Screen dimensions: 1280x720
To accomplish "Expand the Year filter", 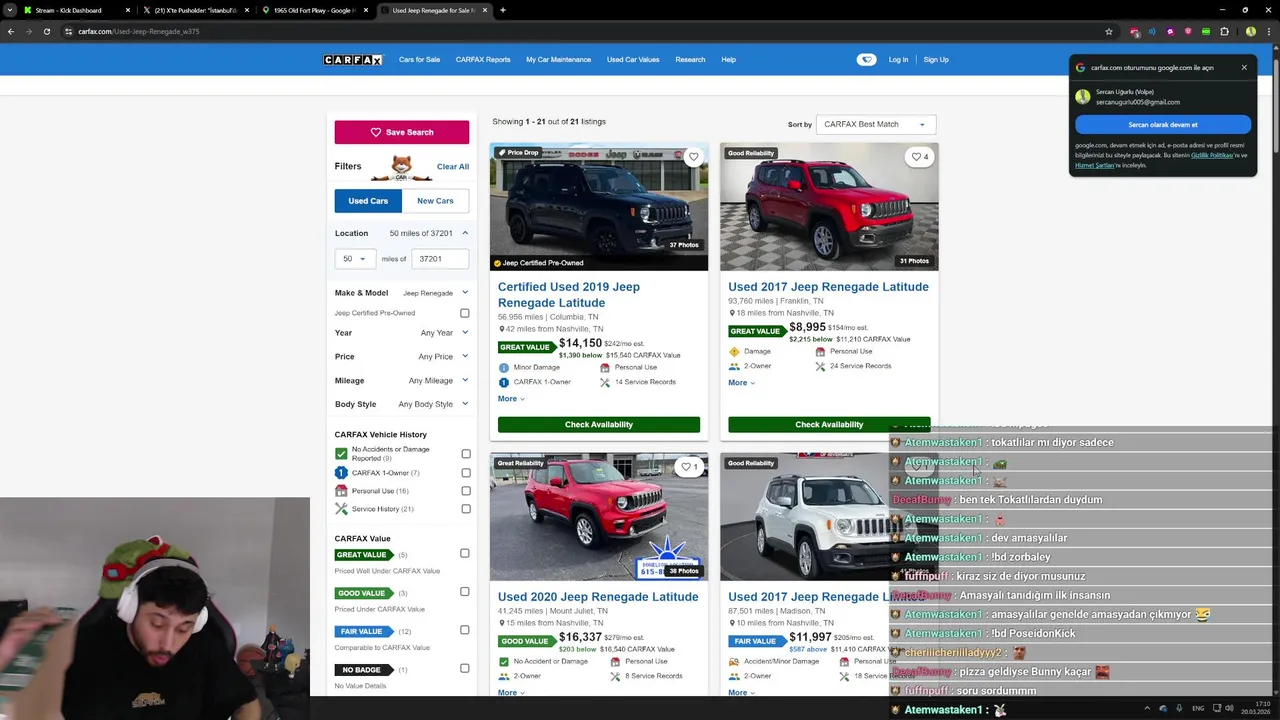I will (x=465, y=332).
